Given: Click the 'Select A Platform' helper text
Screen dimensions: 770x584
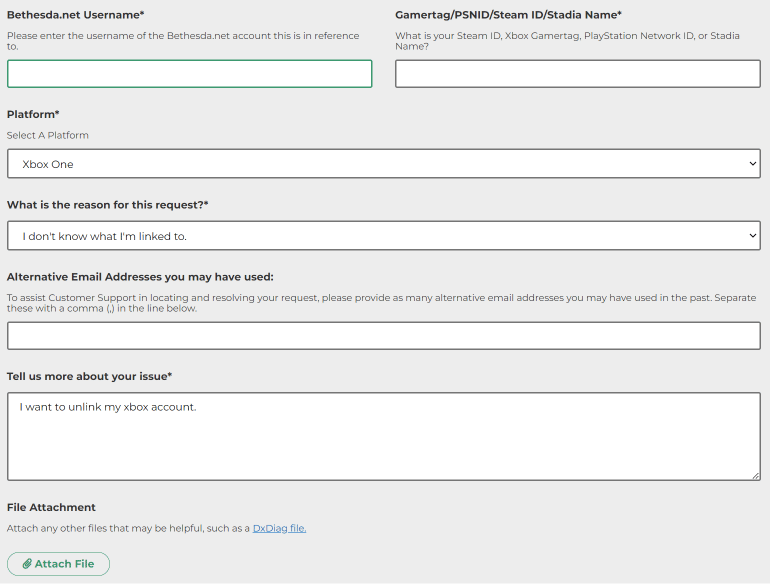Looking at the screenshot, I should coord(48,135).
